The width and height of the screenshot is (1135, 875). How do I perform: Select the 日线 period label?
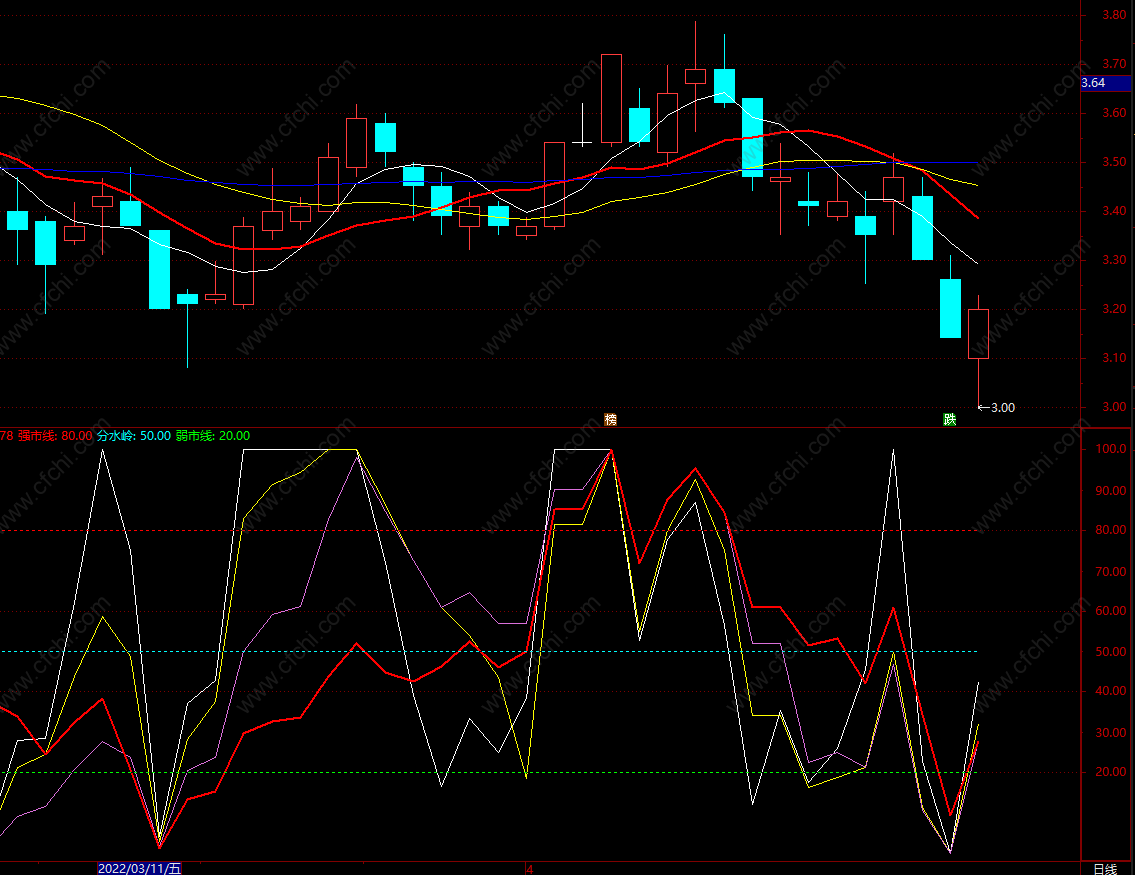coord(1105,868)
